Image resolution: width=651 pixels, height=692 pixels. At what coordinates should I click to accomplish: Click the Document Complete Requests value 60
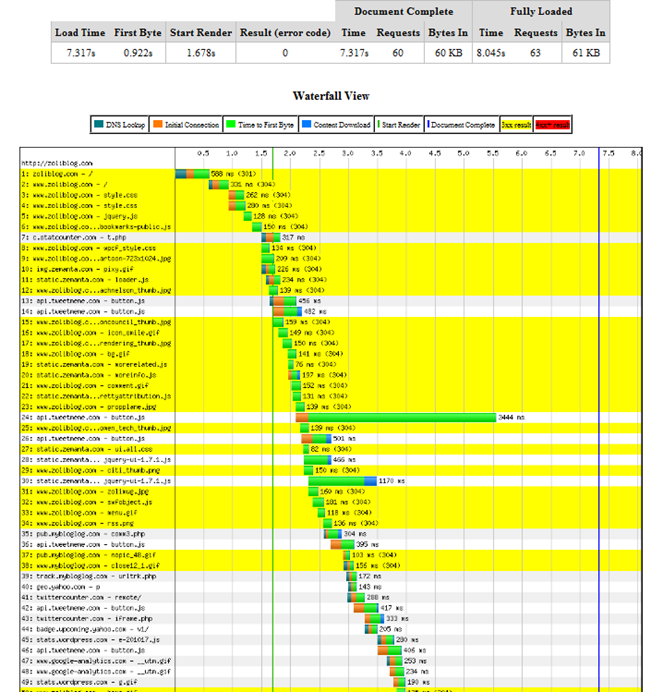click(398, 53)
